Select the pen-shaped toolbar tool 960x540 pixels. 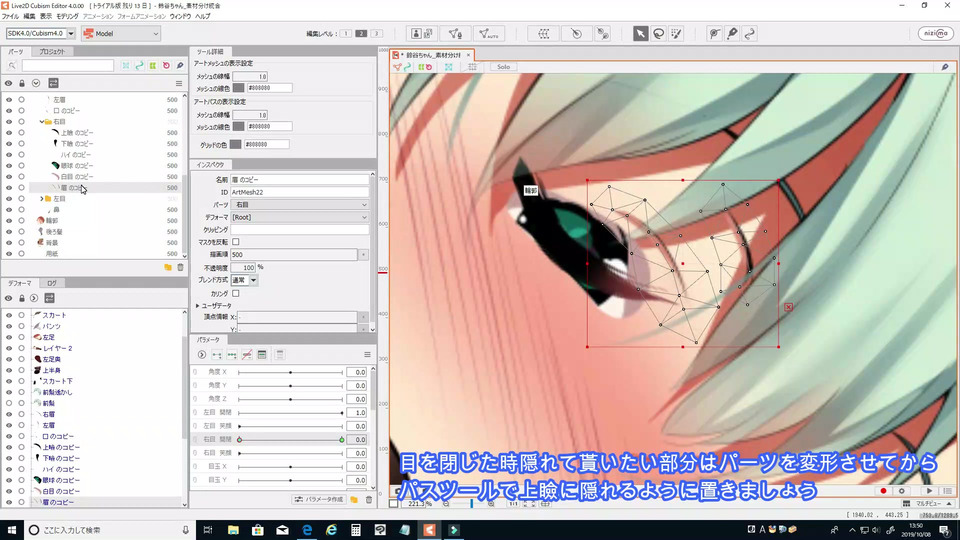click(732, 34)
